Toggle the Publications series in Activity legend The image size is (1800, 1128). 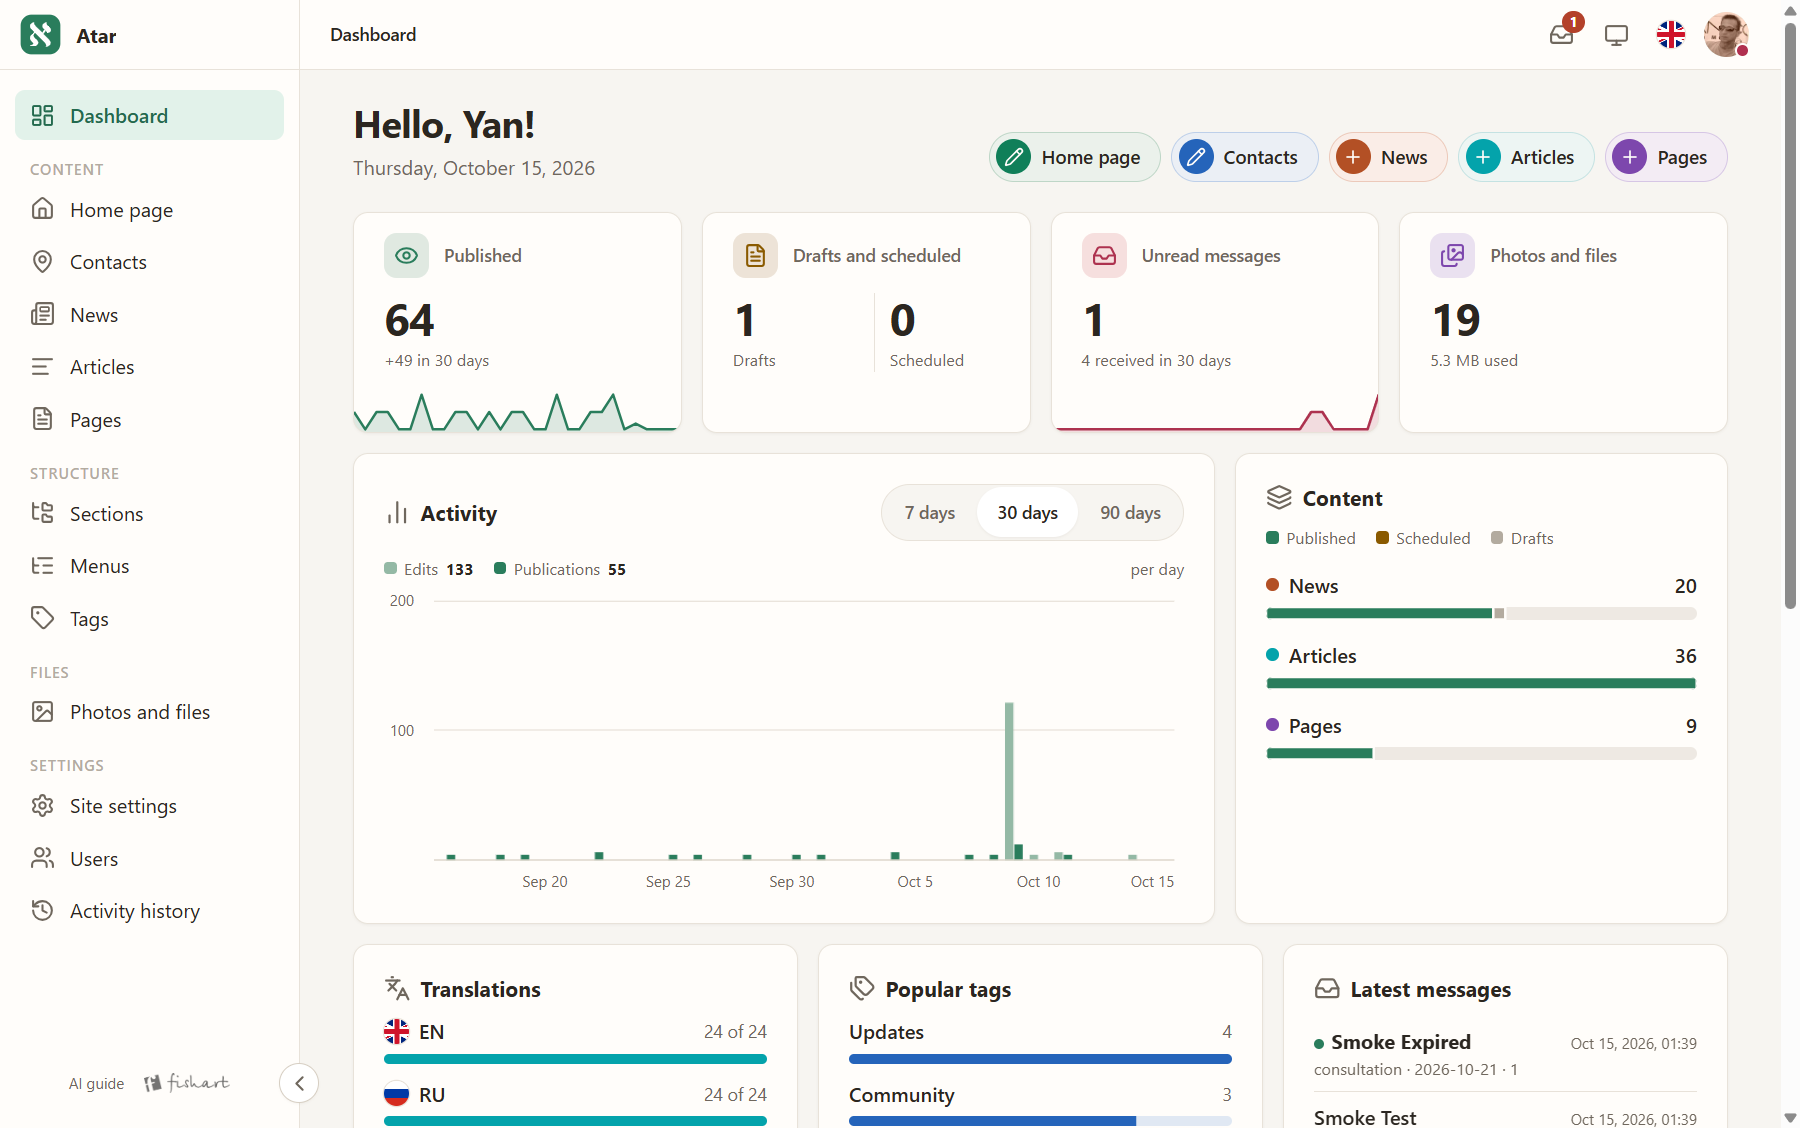point(560,569)
